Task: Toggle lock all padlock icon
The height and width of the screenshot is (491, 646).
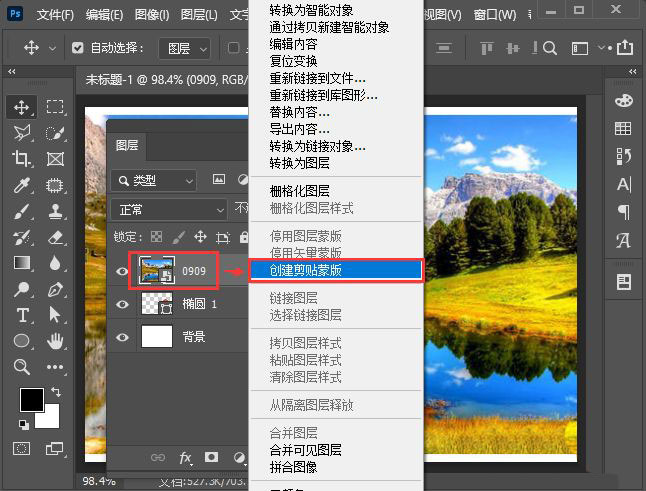Action: click(x=244, y=237)
